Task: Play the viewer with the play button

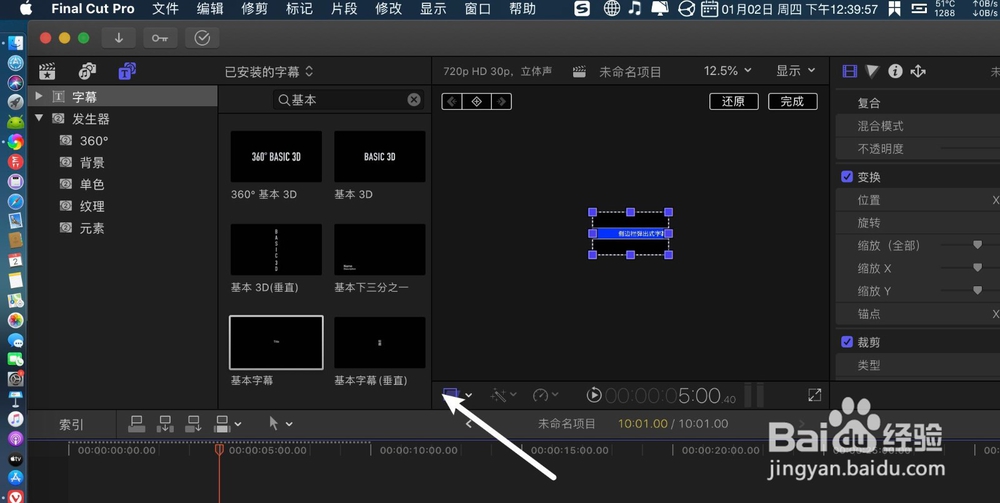Action: (594, 395)
